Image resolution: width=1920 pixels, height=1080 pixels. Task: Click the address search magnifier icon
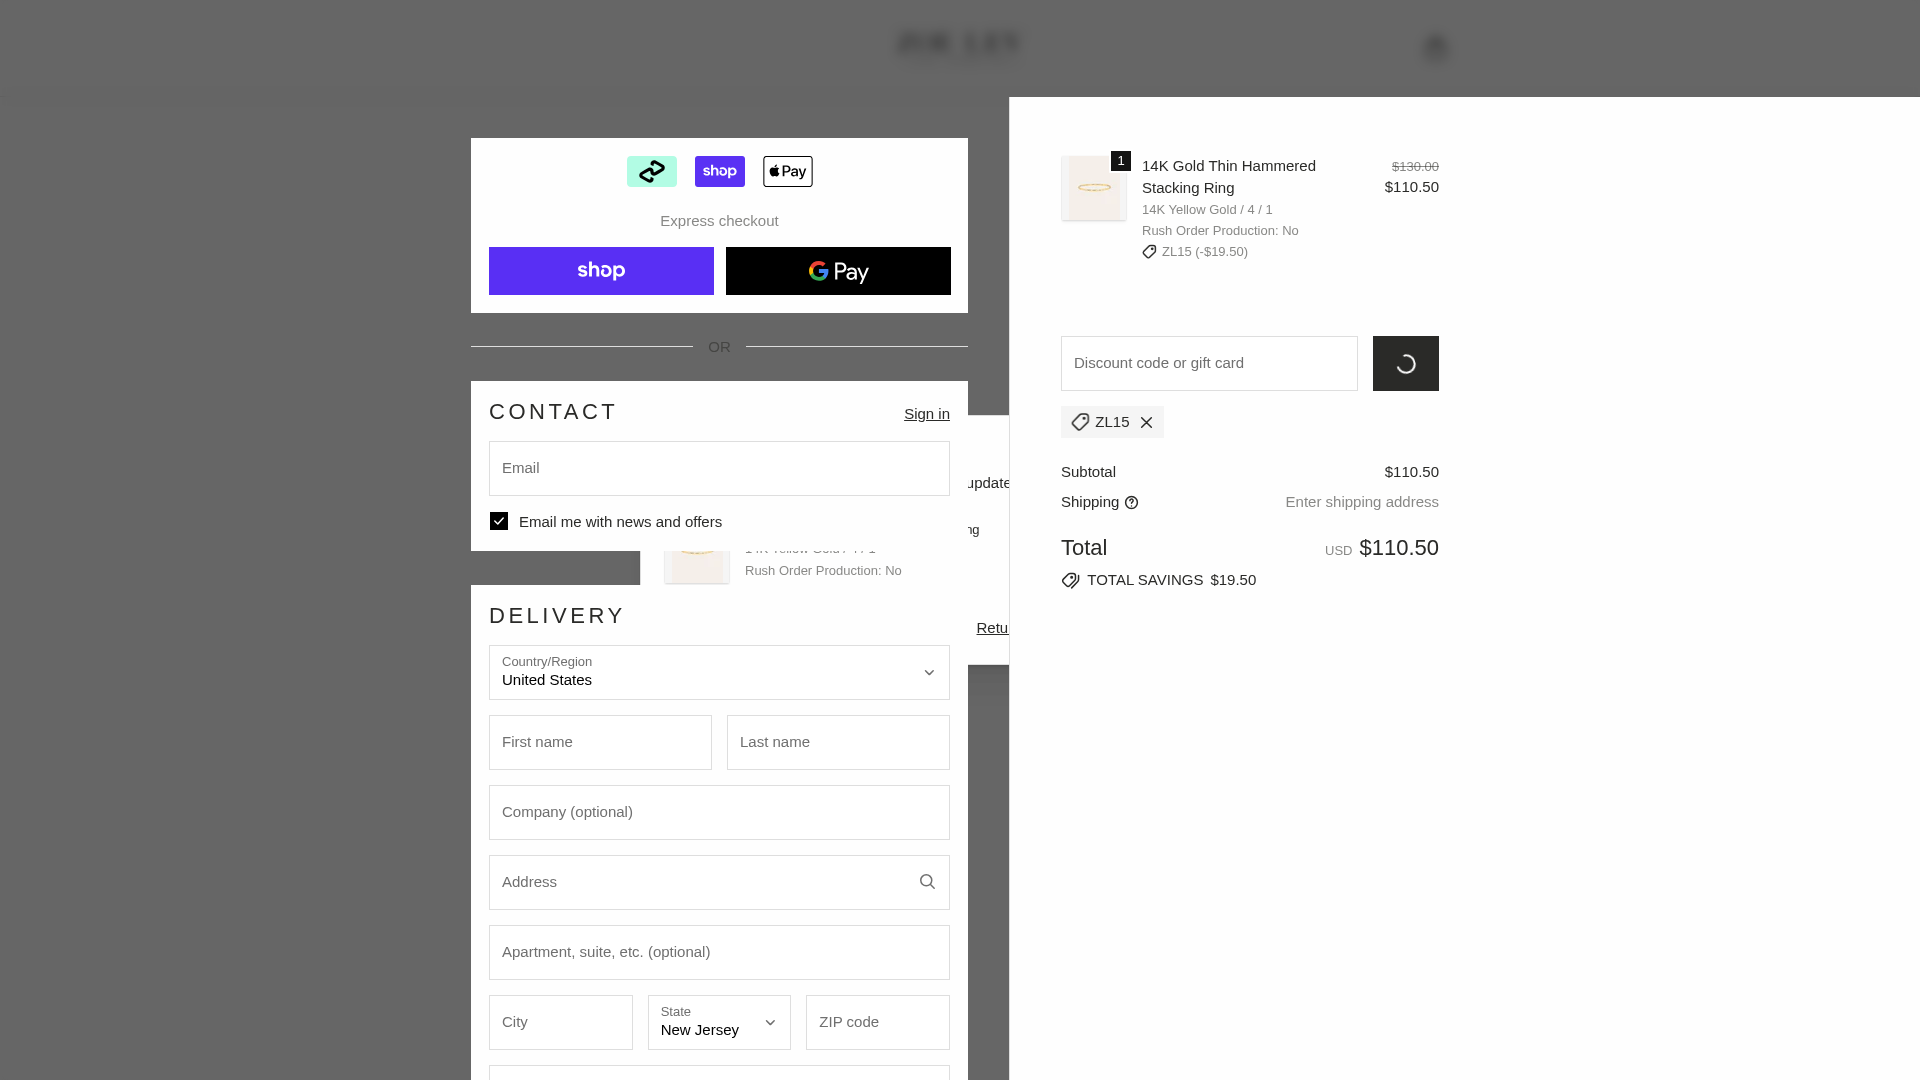[x=927, y=882]
